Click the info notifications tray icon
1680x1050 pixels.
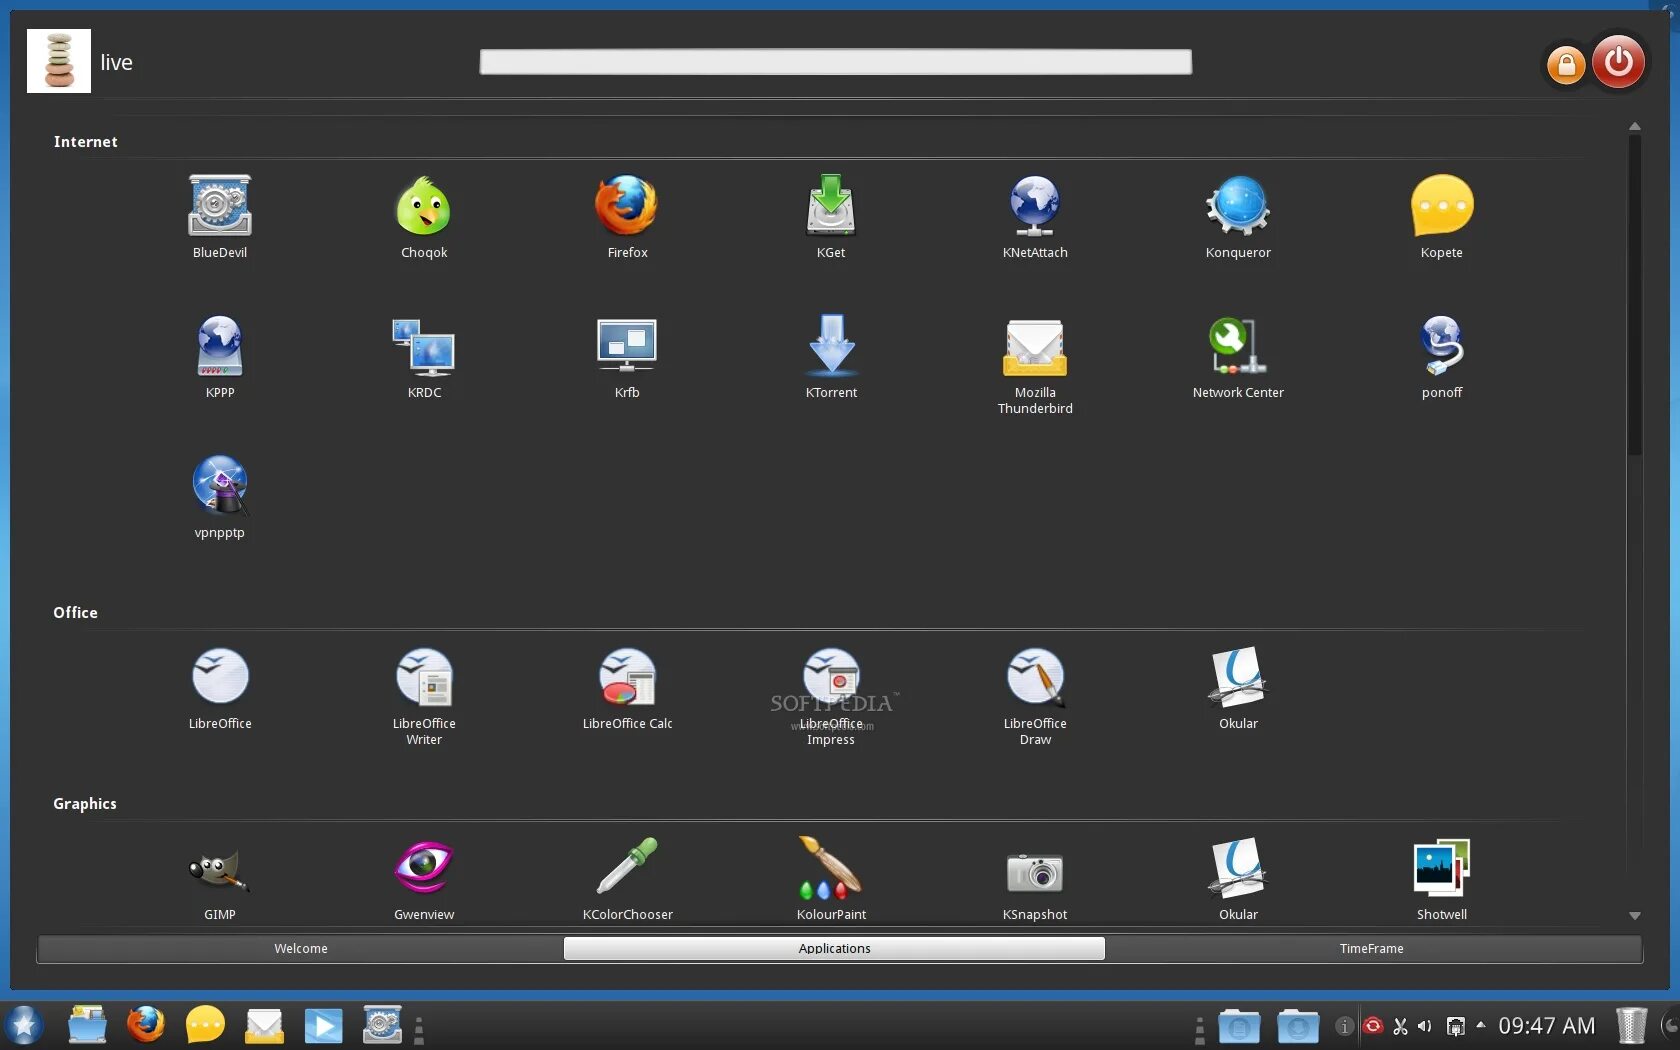(x=1345, y=1026)
